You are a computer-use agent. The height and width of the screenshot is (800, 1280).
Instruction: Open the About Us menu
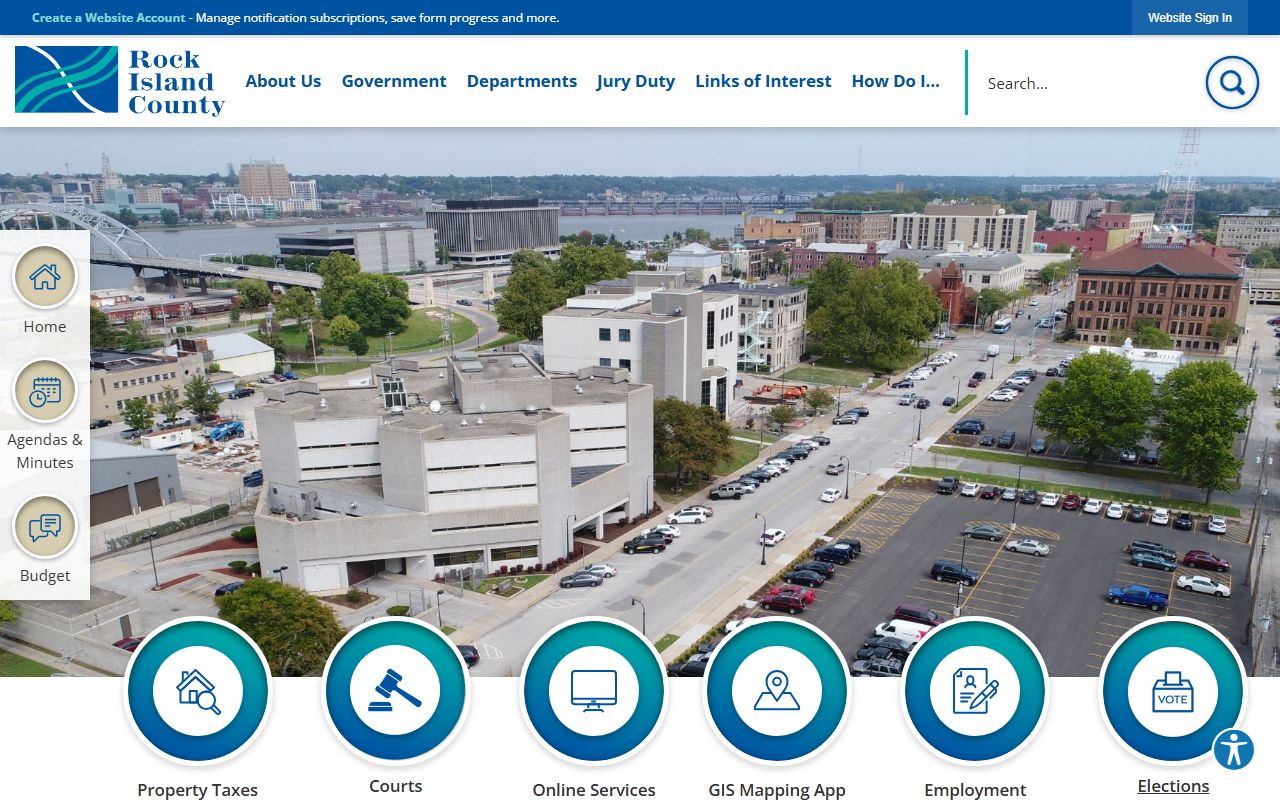pos(283,81)
